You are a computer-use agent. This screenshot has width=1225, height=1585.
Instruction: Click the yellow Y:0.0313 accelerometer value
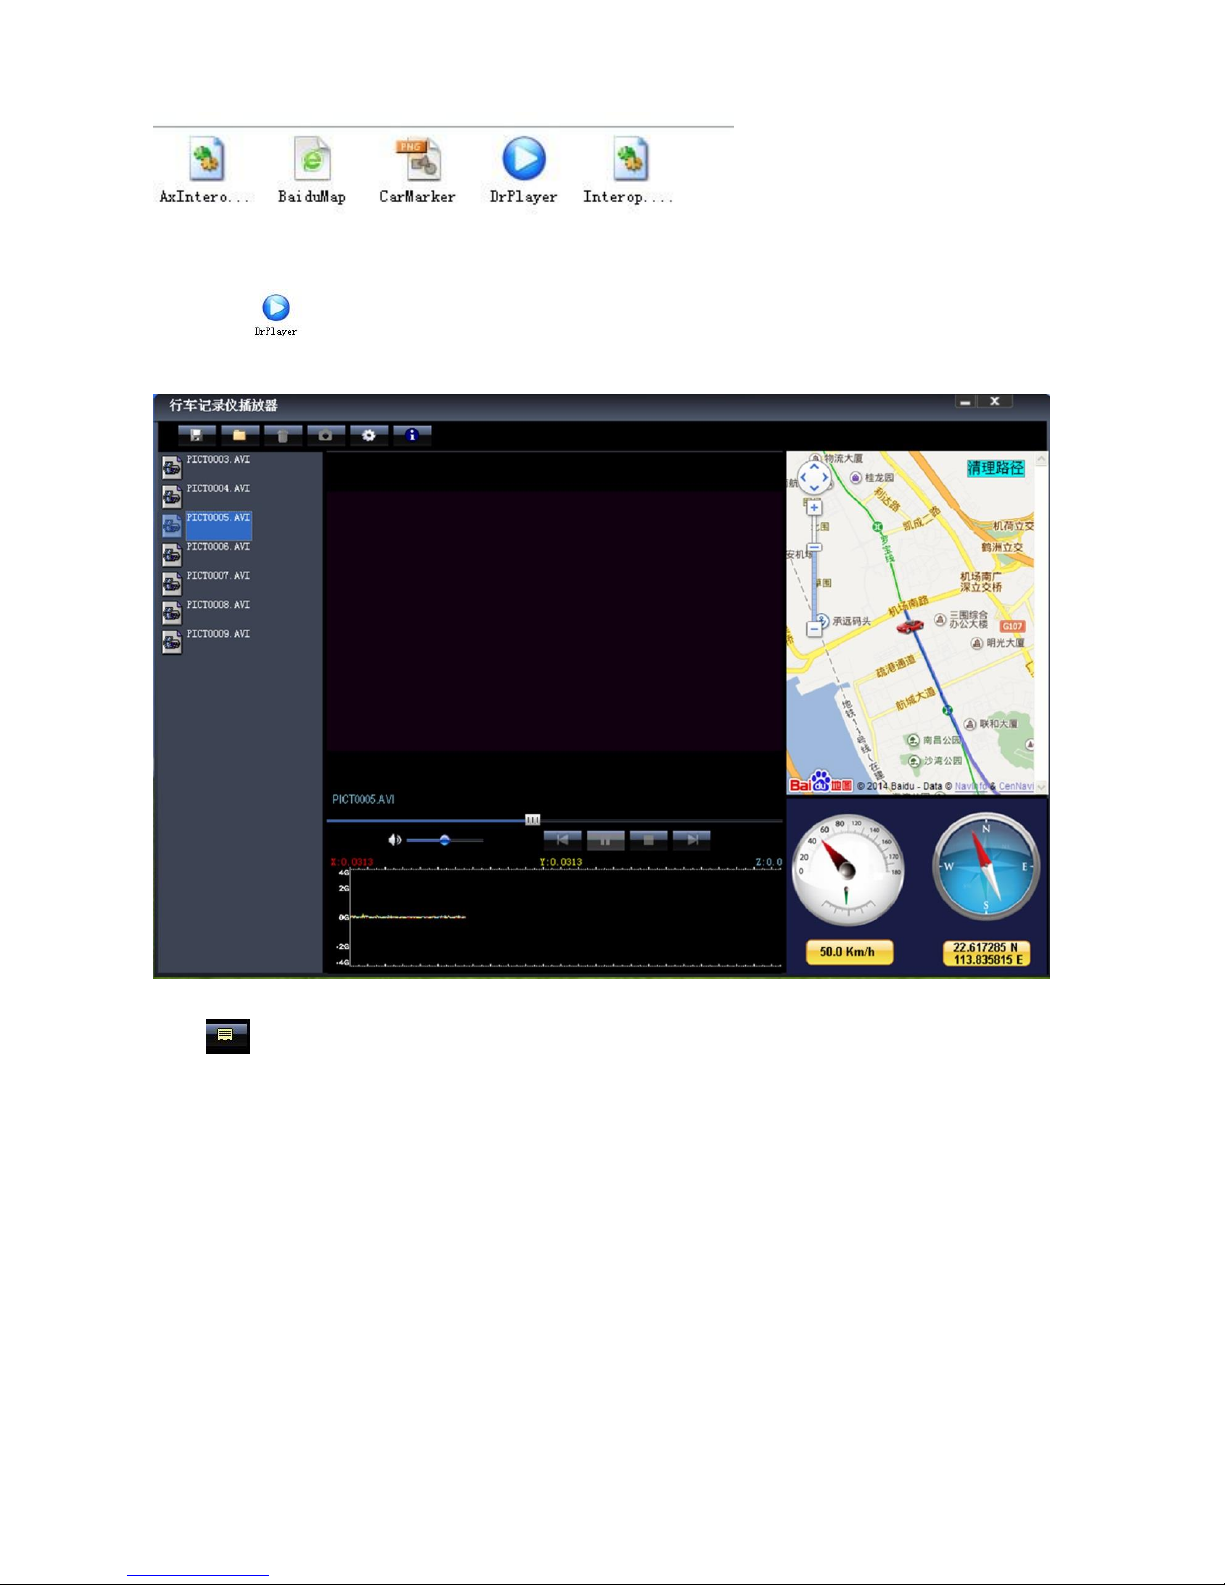(561, 862)
